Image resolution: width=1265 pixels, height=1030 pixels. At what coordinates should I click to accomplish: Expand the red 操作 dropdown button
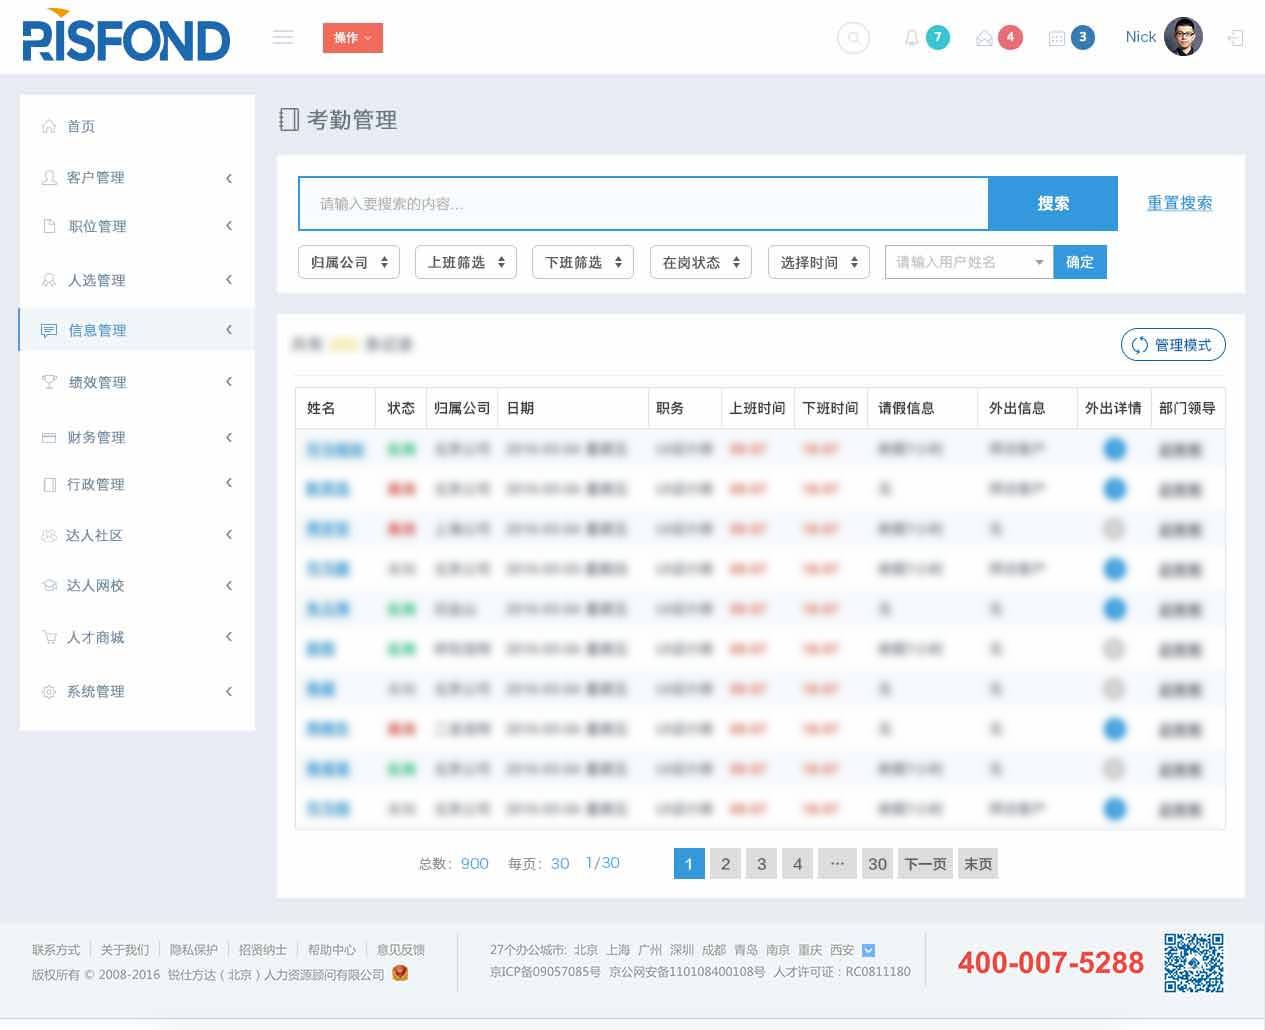coord(352,38)
